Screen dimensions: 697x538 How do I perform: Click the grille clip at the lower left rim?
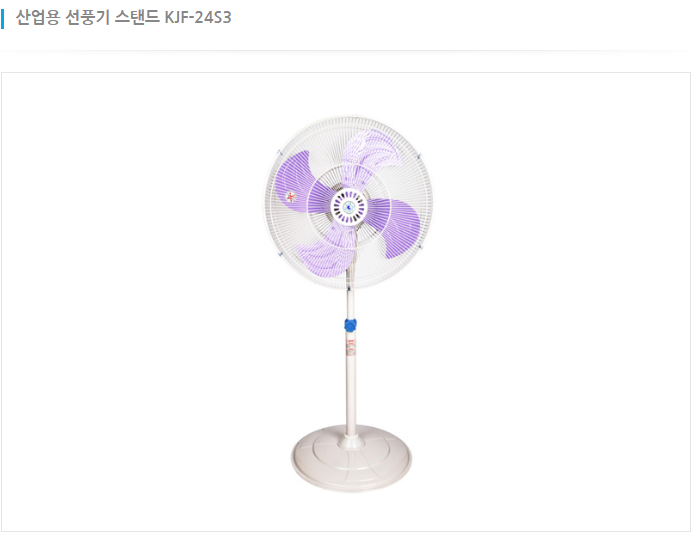point(279,255)
